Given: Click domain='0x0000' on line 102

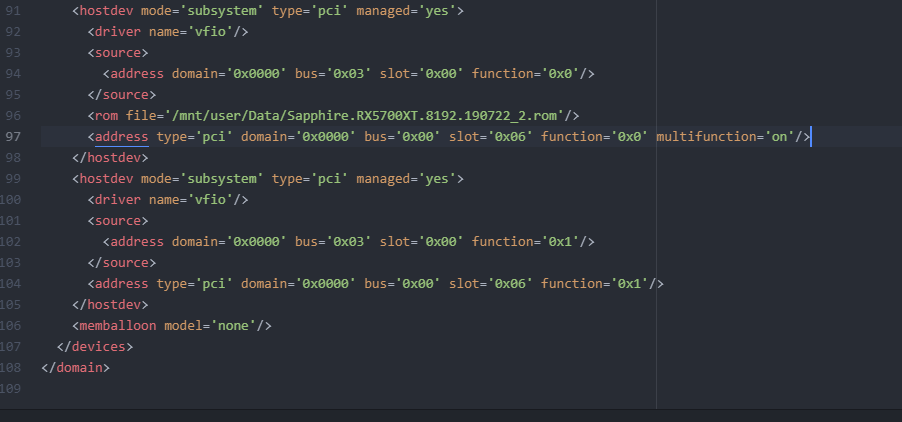Looking at the screenshot, I should click(229, 241).
